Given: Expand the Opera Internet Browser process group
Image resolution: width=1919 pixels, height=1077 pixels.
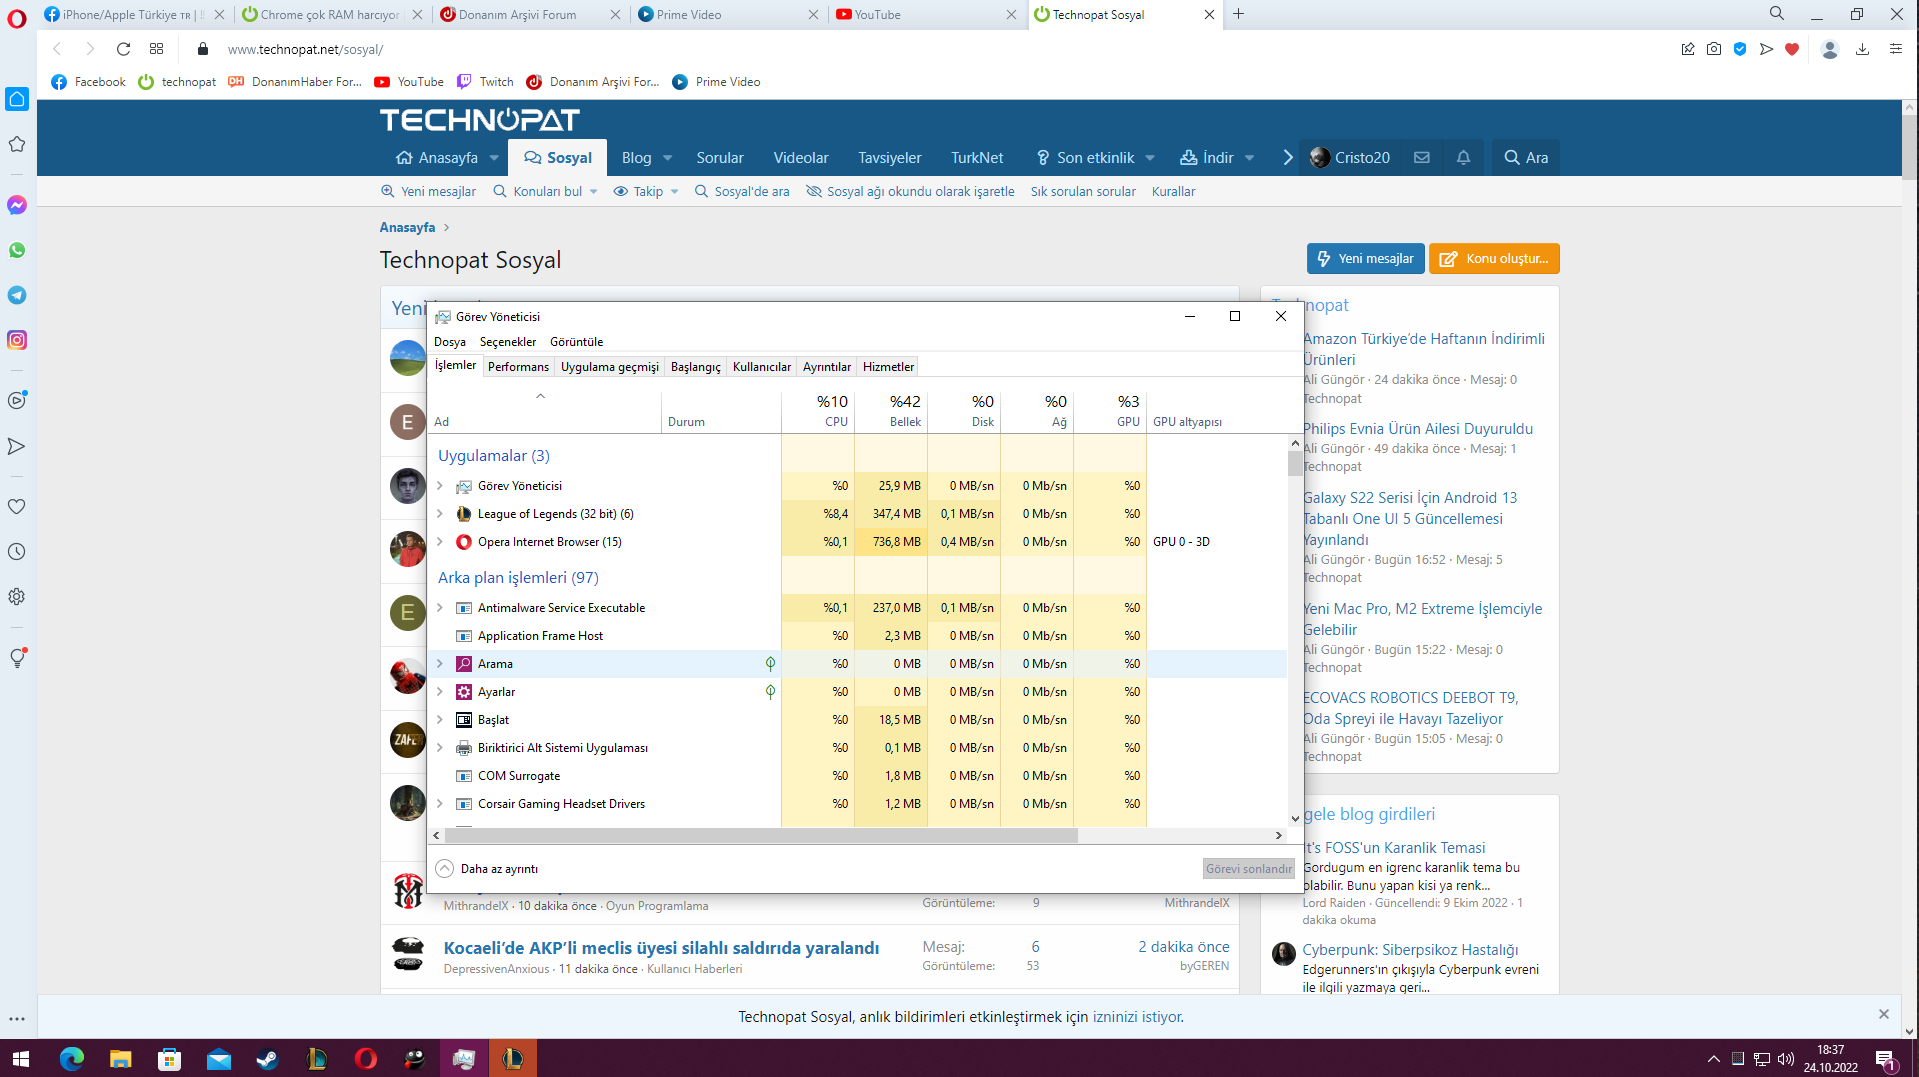Looking at the screenshot, I should click(440, 542).
